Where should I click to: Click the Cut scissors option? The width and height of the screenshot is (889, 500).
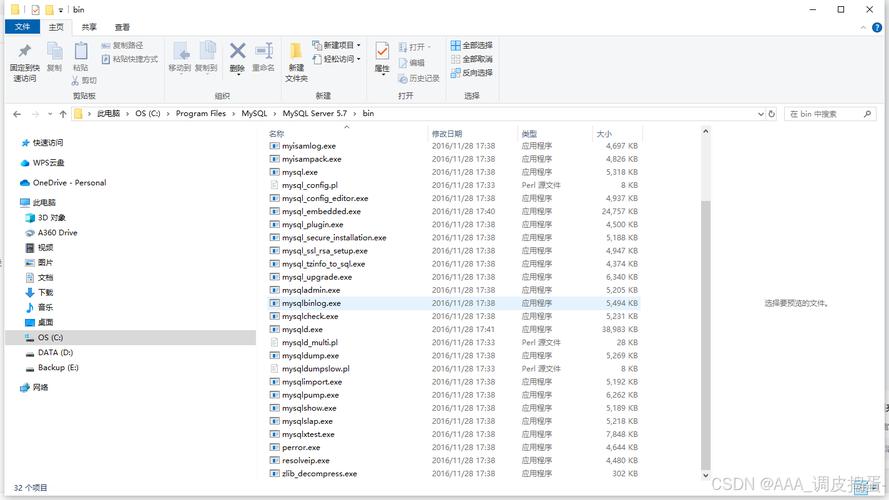click(84, 80)
